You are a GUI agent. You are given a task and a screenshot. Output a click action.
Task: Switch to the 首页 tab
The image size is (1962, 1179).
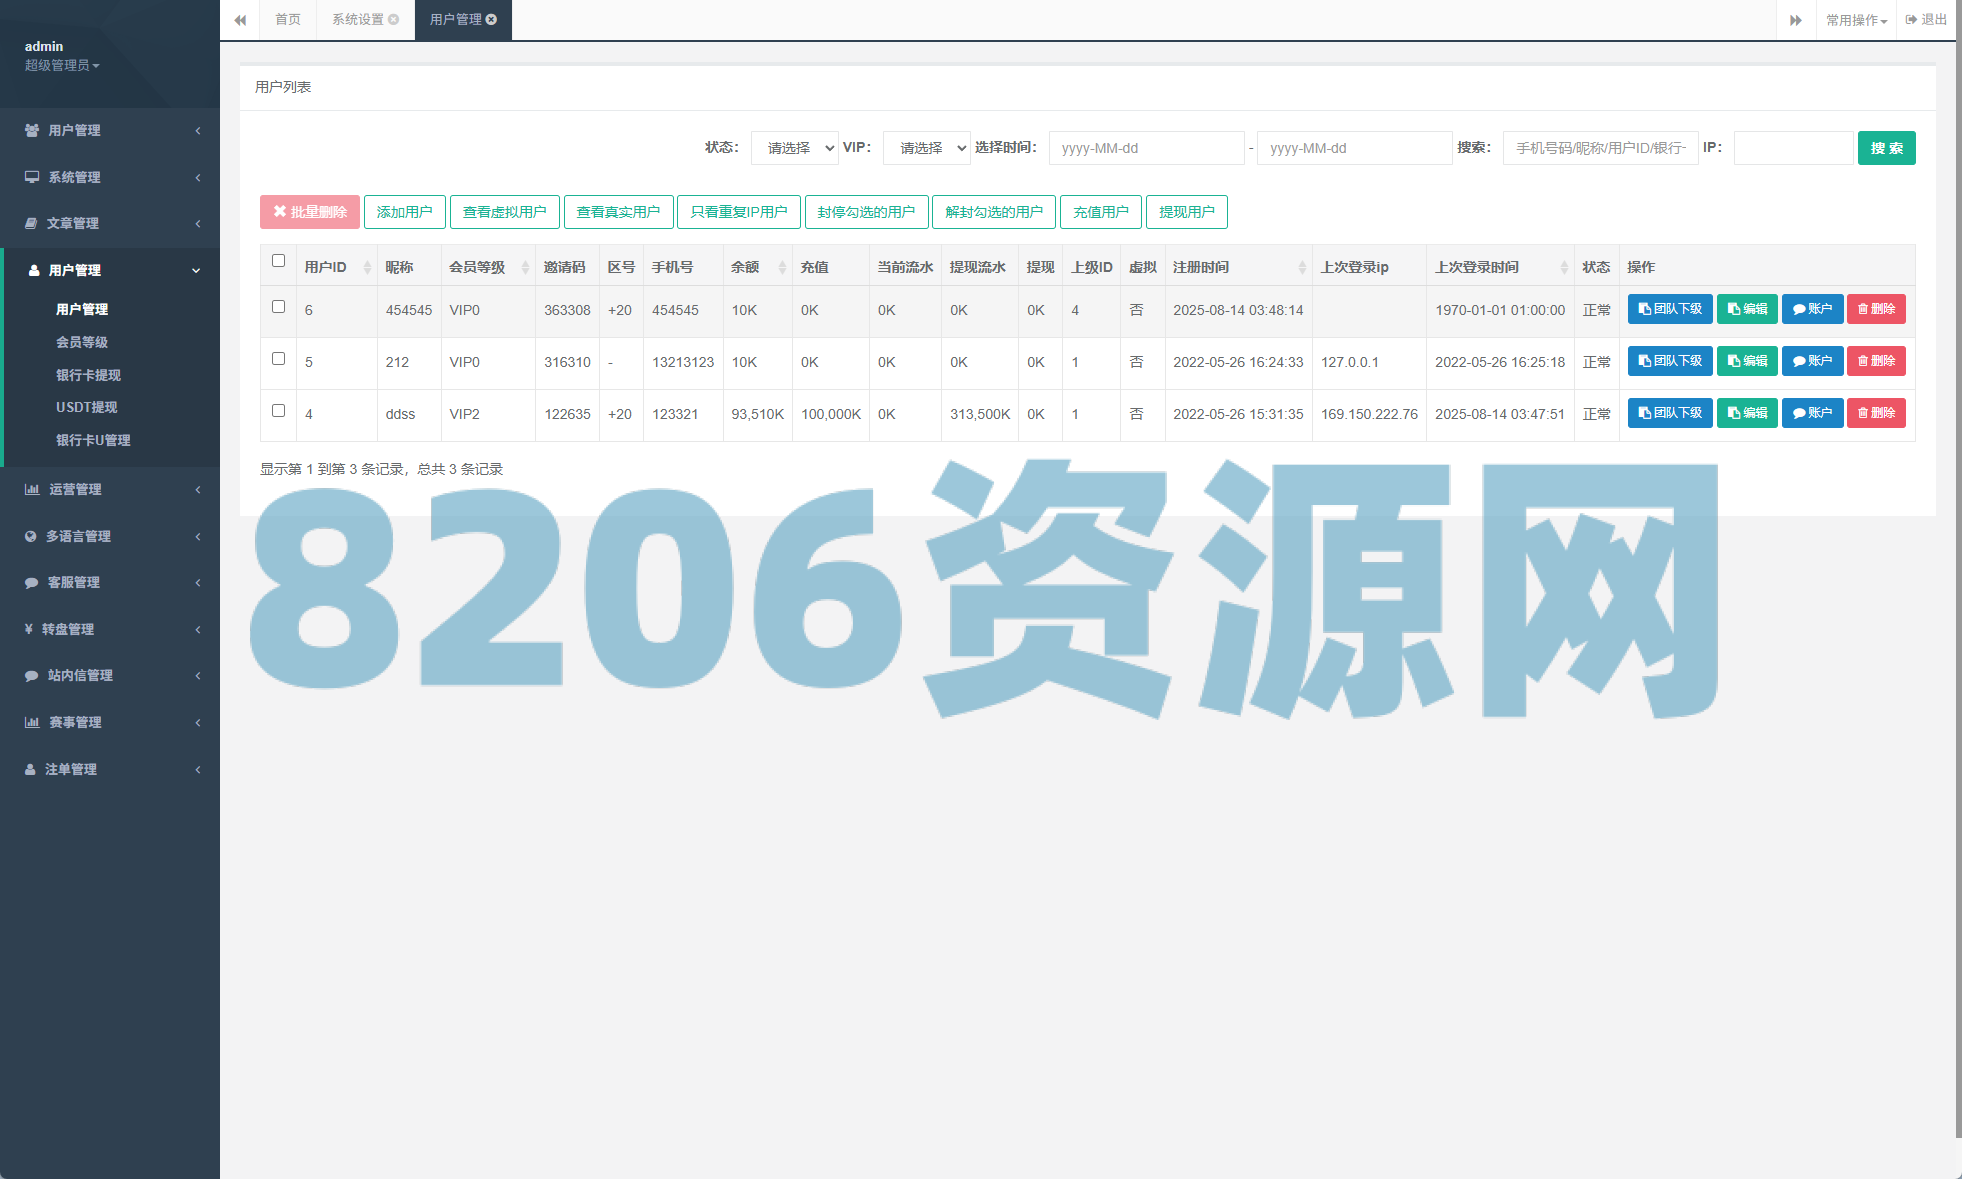pyautogui.click(x=288, y=19)
